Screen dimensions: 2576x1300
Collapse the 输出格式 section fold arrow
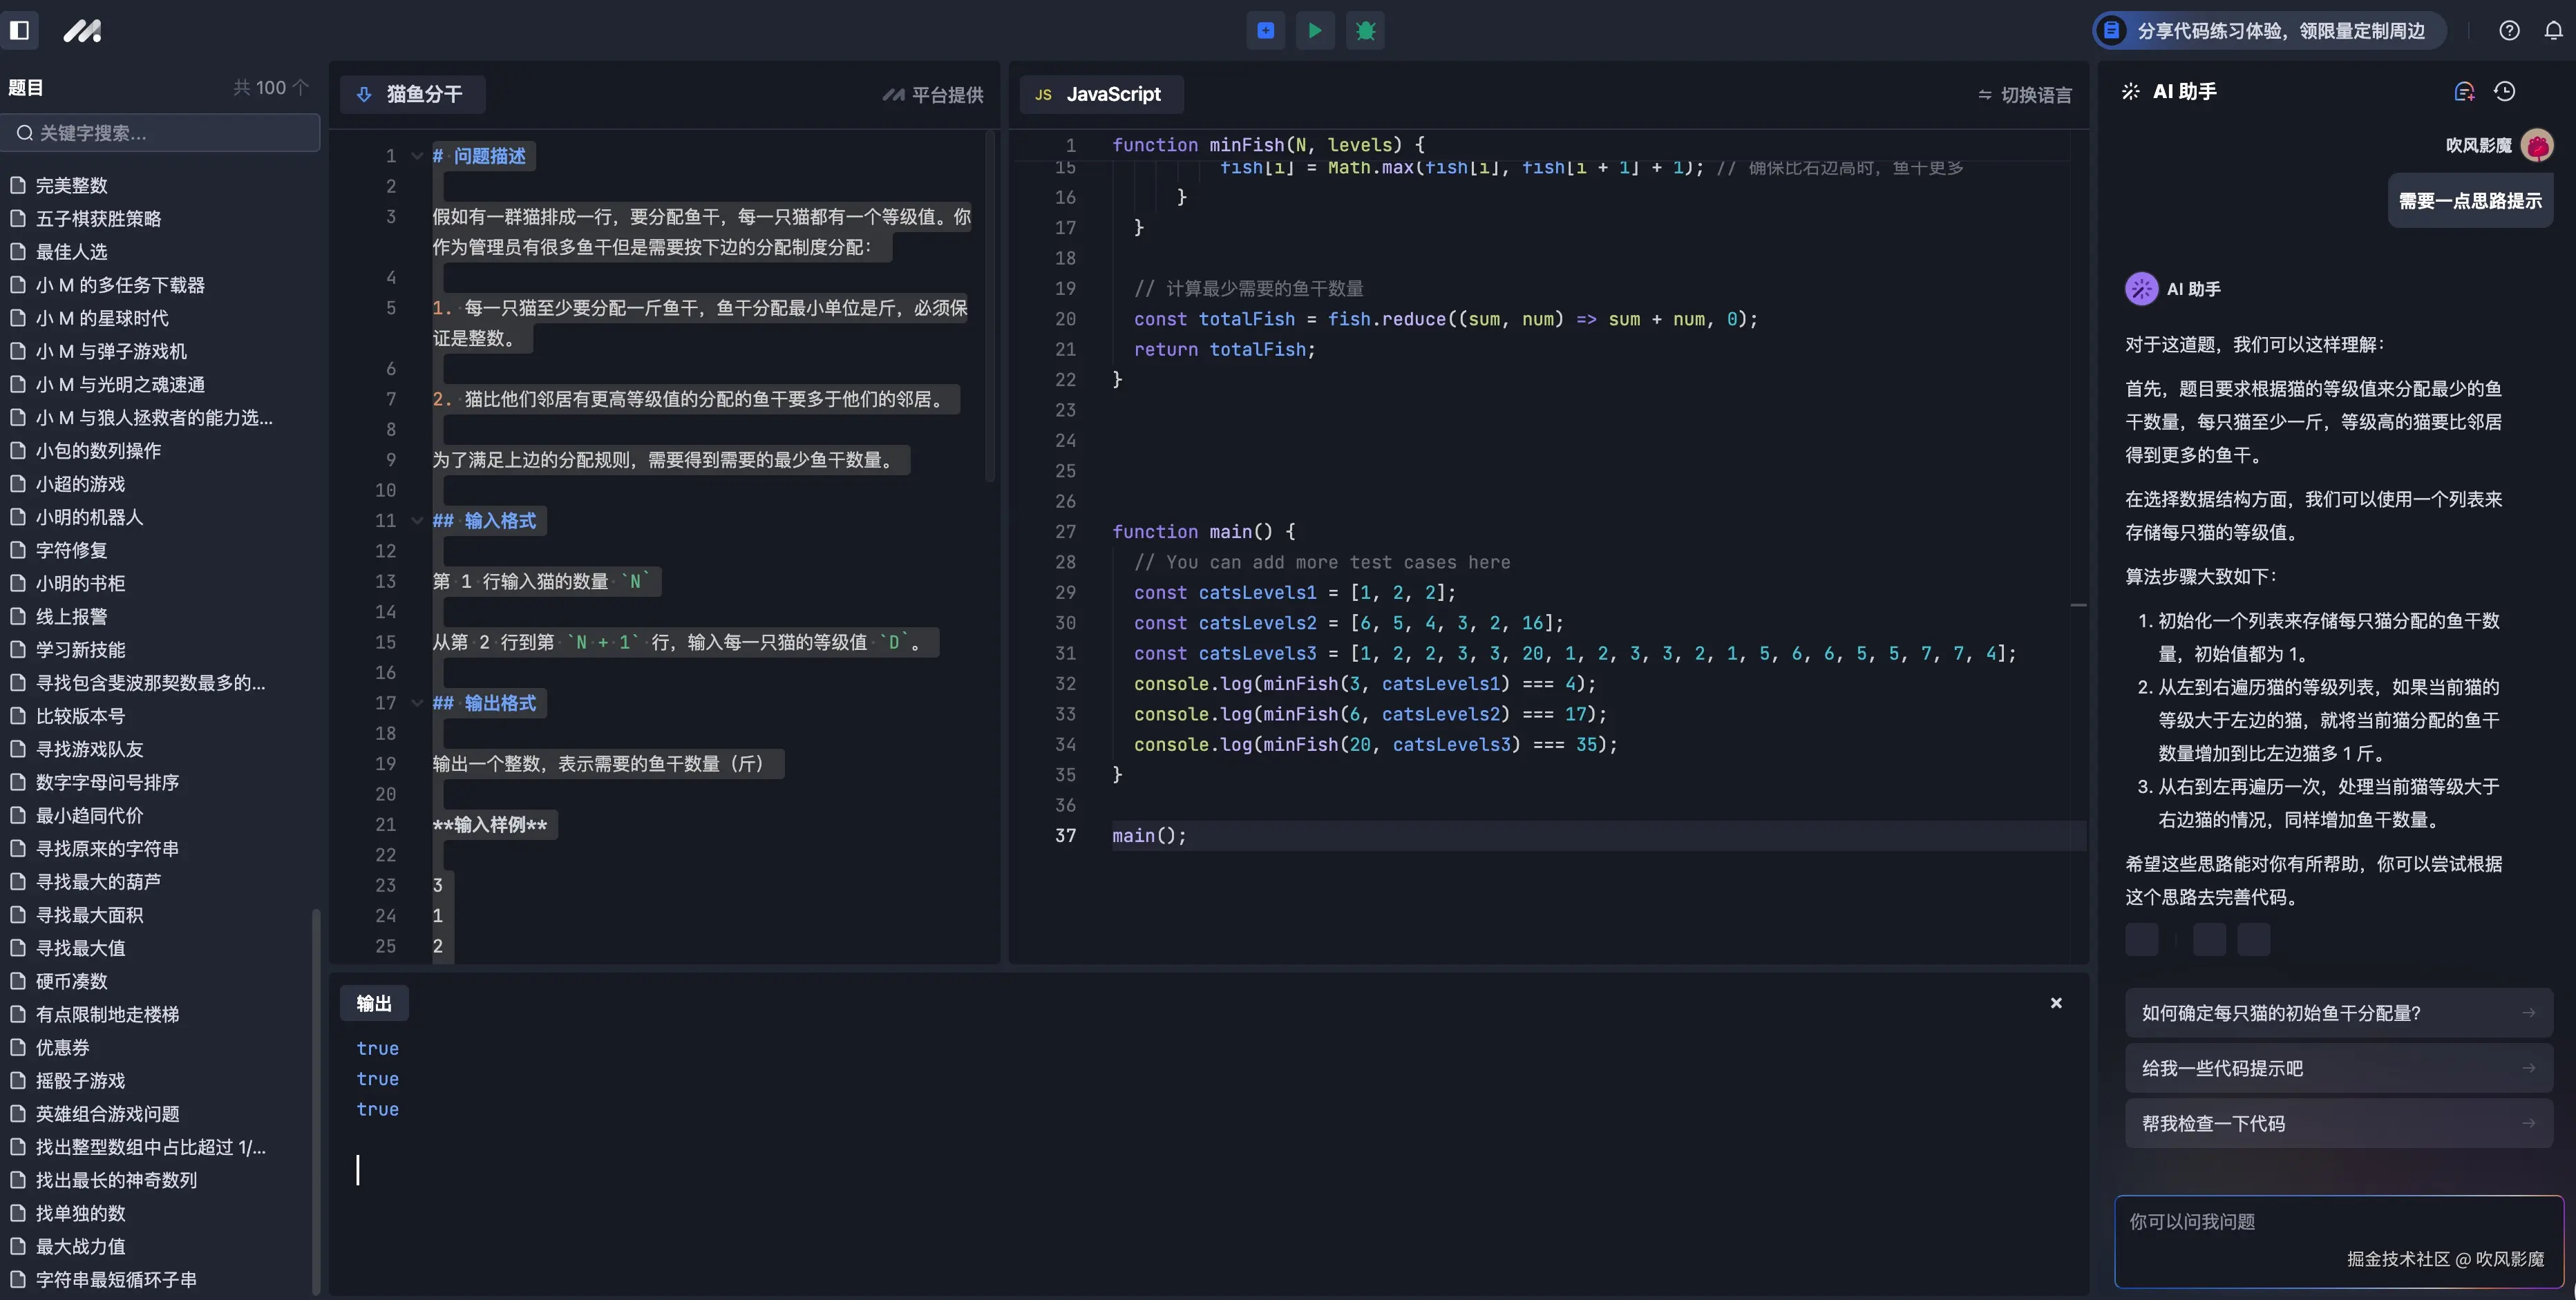[417, 703]
